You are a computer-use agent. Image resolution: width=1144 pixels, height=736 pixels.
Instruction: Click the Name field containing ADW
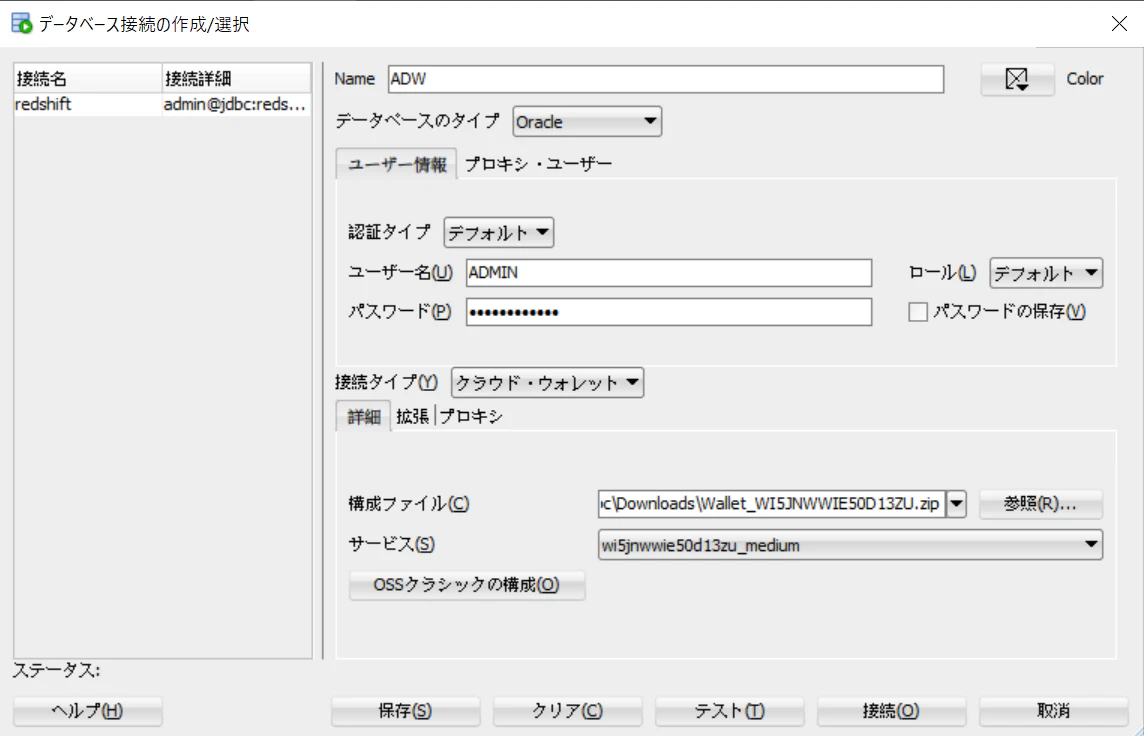pos(666,79)
